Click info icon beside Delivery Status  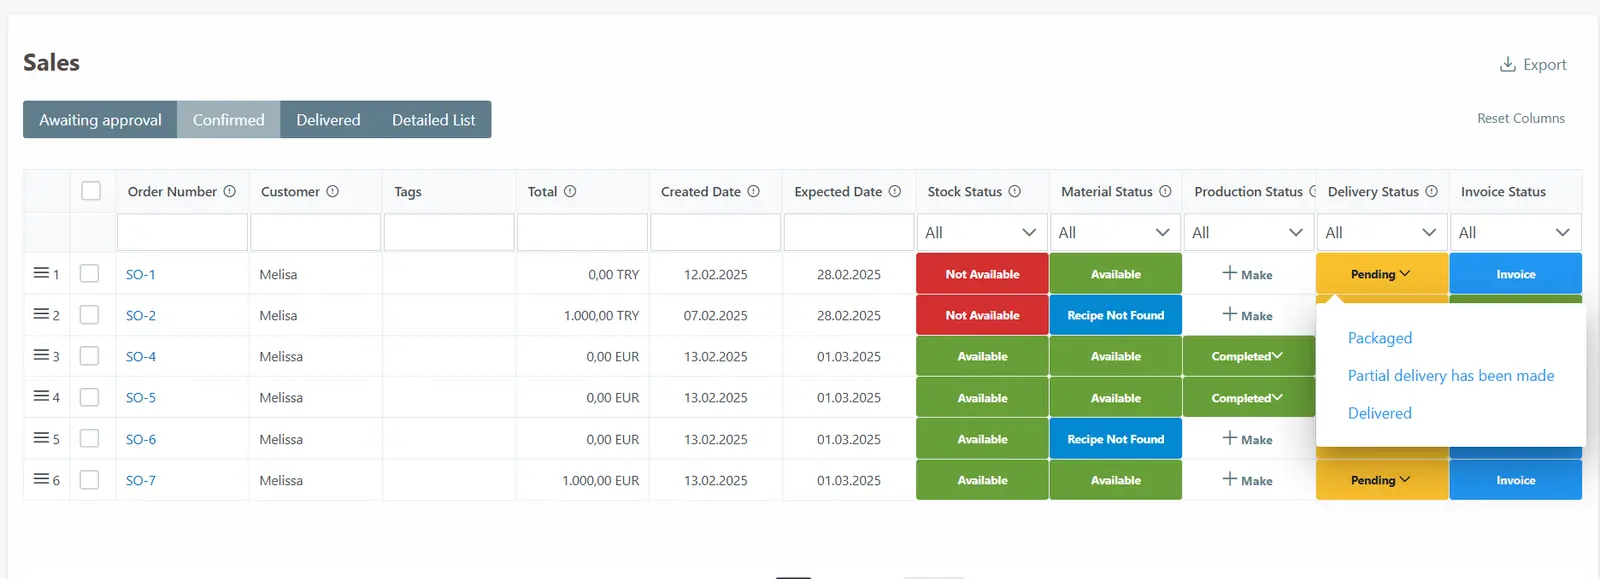[x=1431, y=191]
